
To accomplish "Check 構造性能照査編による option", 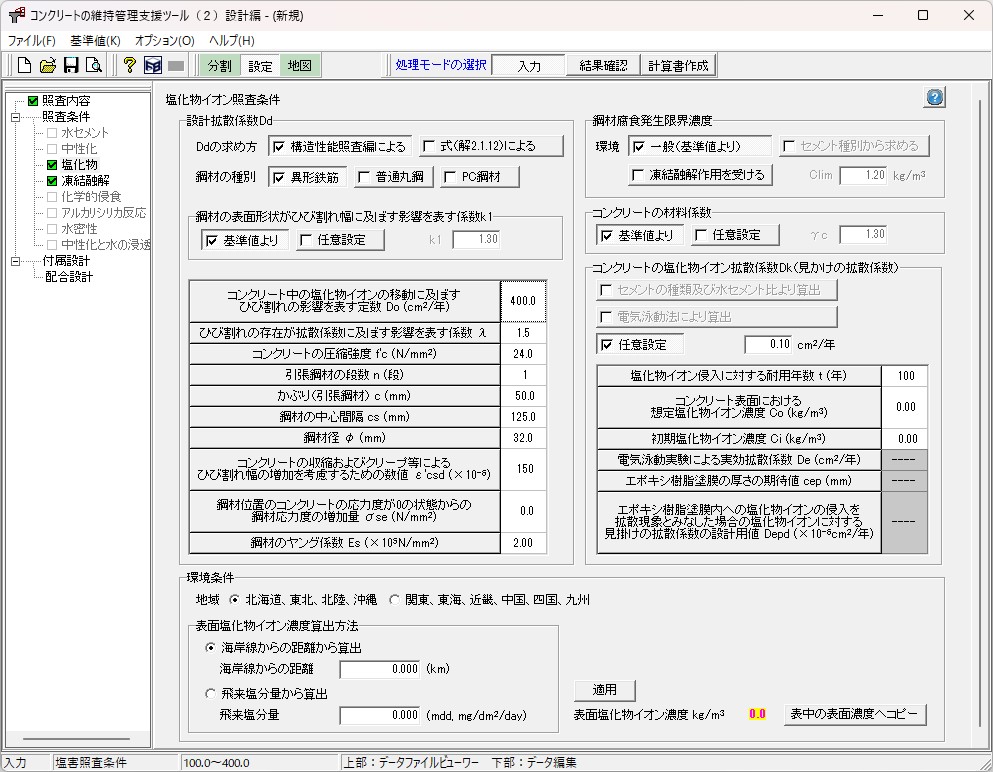I will (340, 146).
